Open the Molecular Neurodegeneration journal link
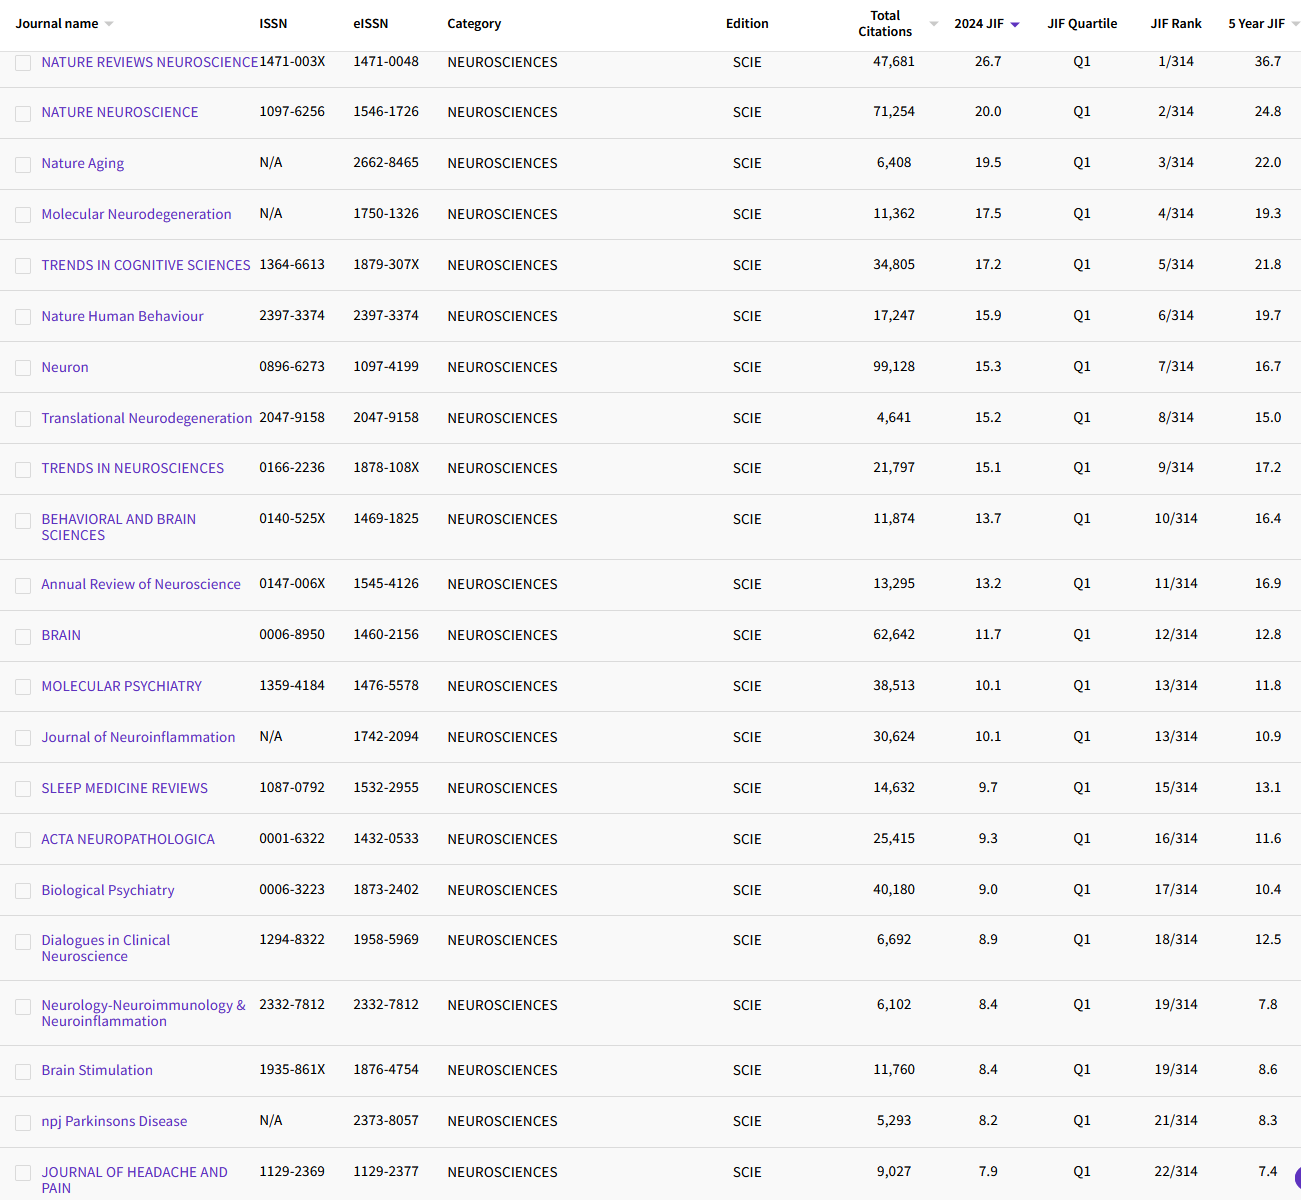1301x1200 pixels. pyautogui.click(x=136, y=214)
